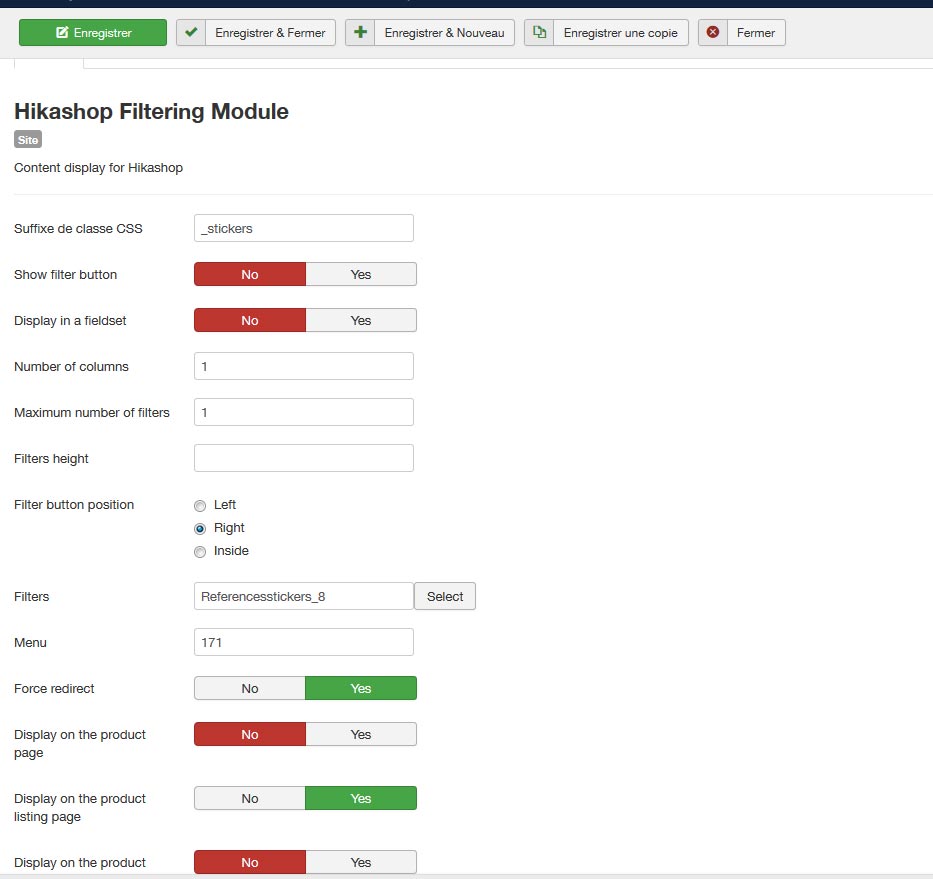Screen dimensions: 933x879
Task: Set Display in a fieldset to No
Action: pos(250,320)
